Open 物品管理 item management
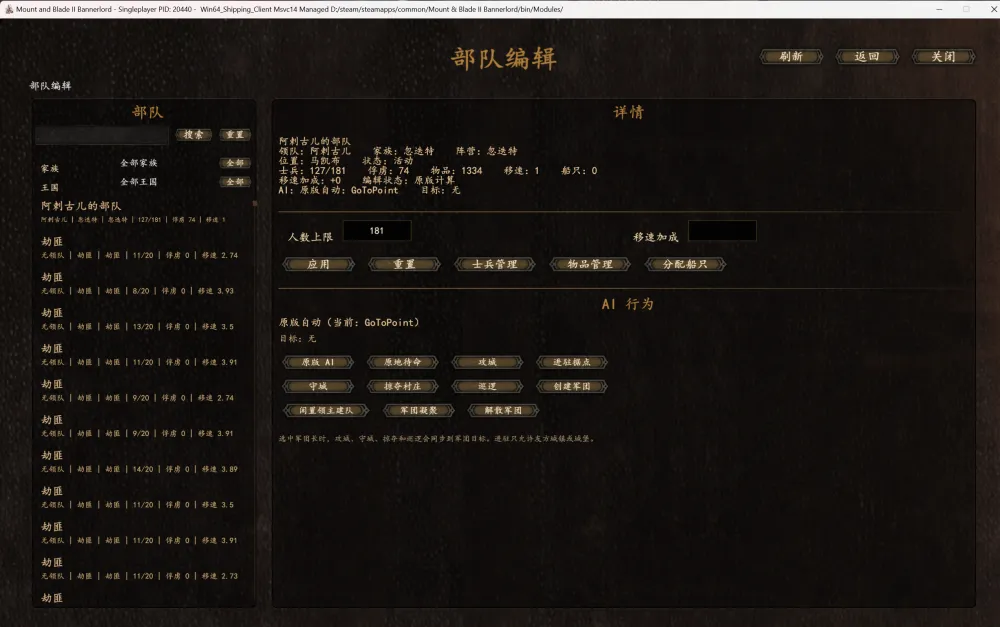Screen dimensions: 1000x627 click(x=590, y=264)
